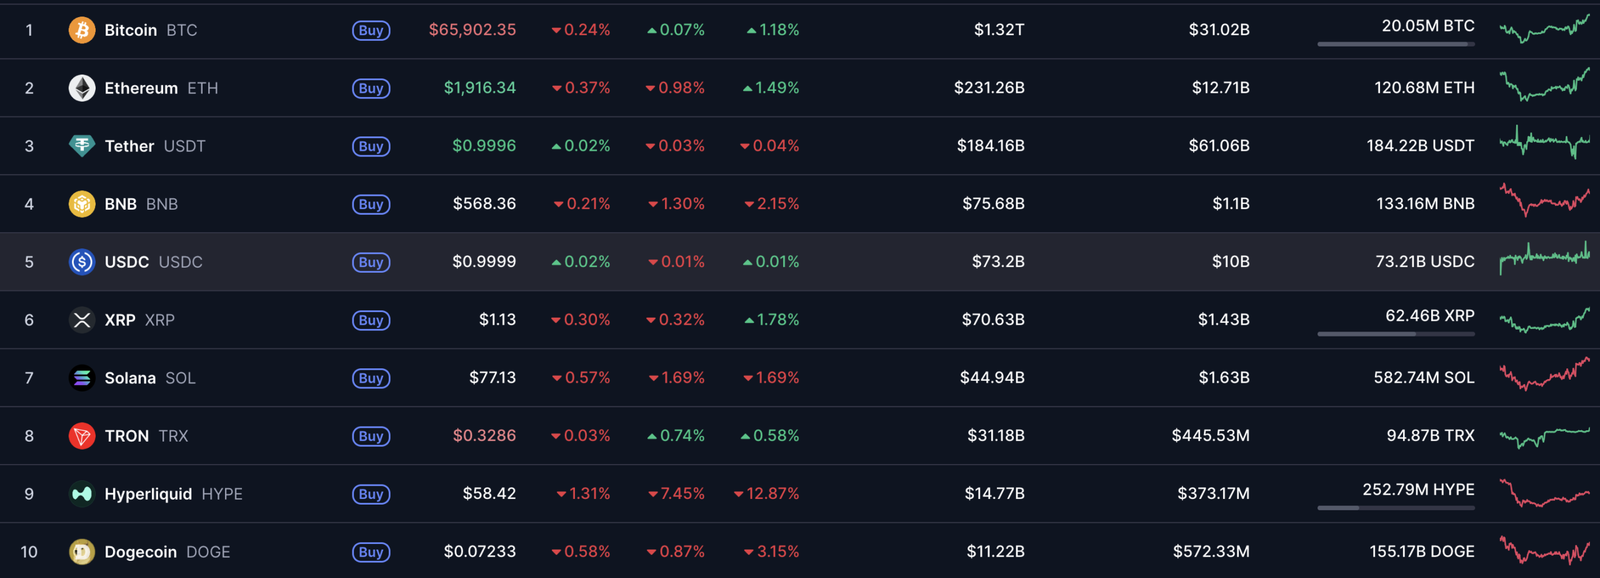Screen dimensions: 1600x578
Task: Open the BNB 7-day sparkline chart
Action: (x=1545, y=201)
